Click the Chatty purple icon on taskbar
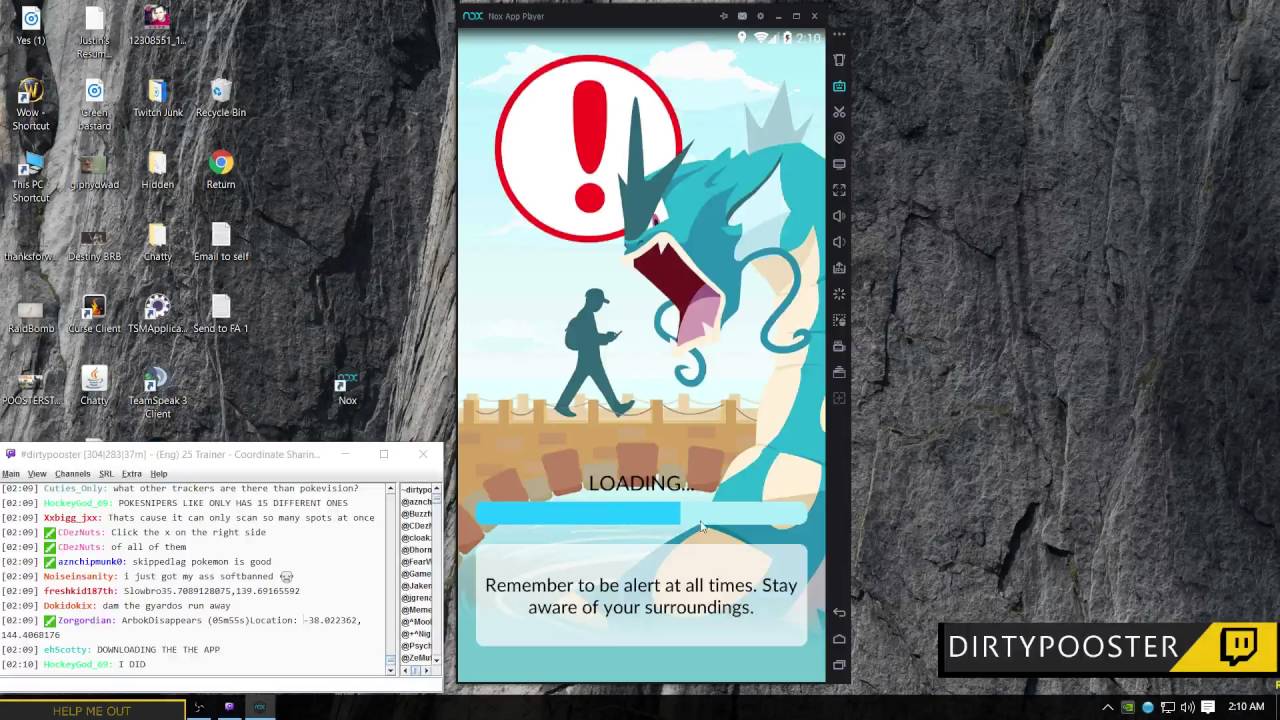The height and width of the screenshot is (720, 1280). (229, 708)
